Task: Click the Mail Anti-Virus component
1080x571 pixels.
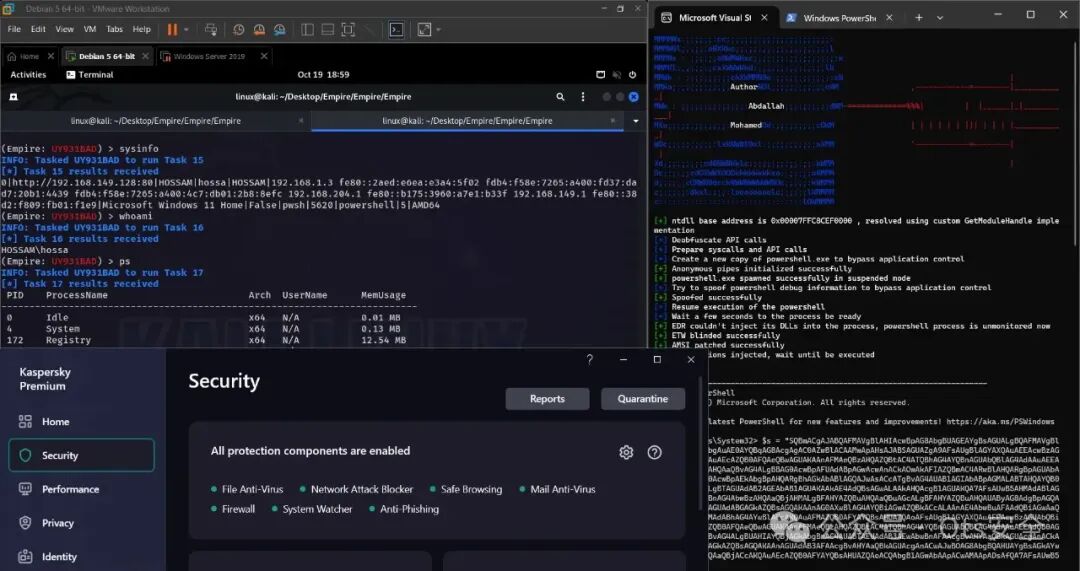Action: 557,489
